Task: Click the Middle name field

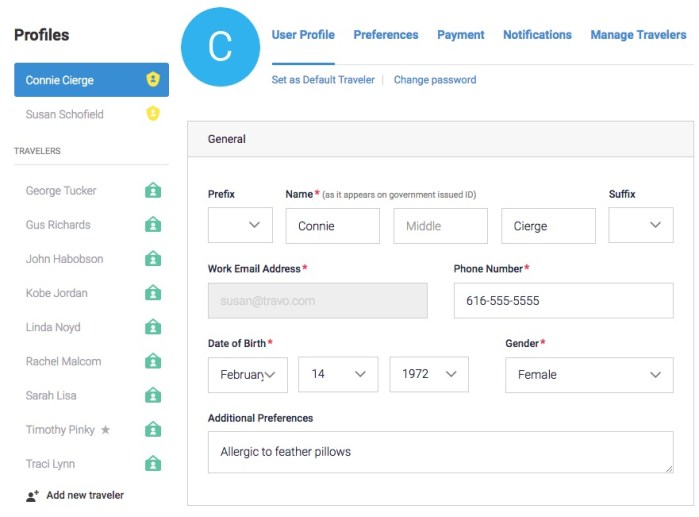Action: [440, 226]
